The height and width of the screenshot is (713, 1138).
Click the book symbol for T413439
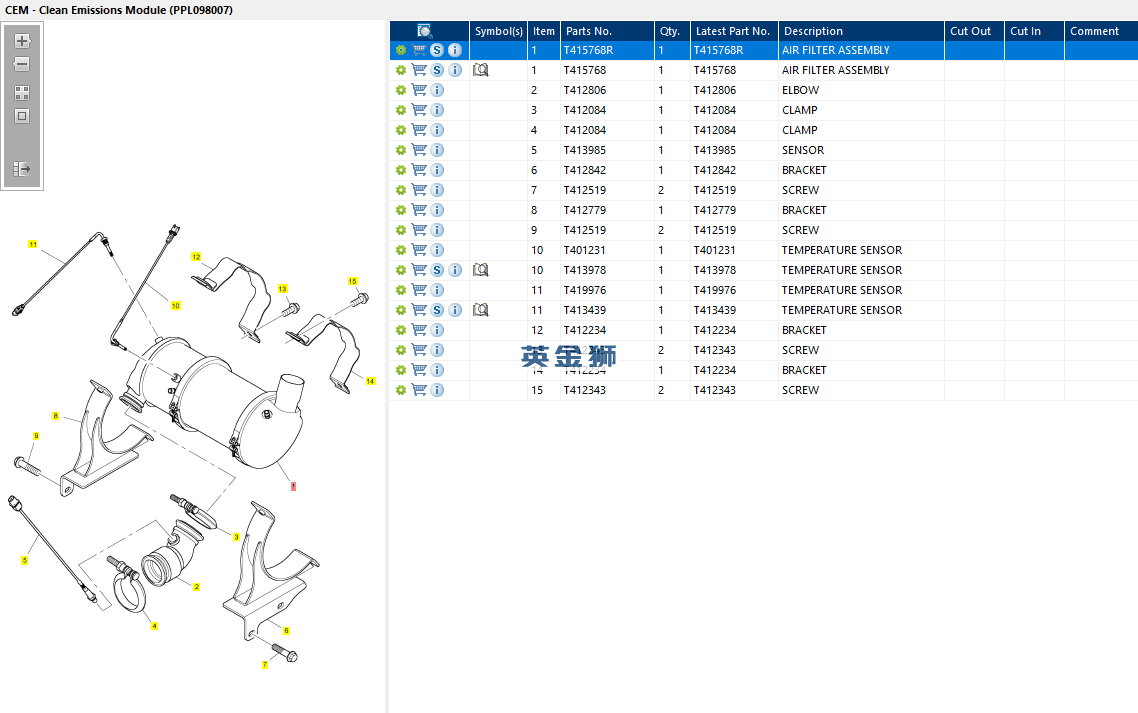[480, 310]
